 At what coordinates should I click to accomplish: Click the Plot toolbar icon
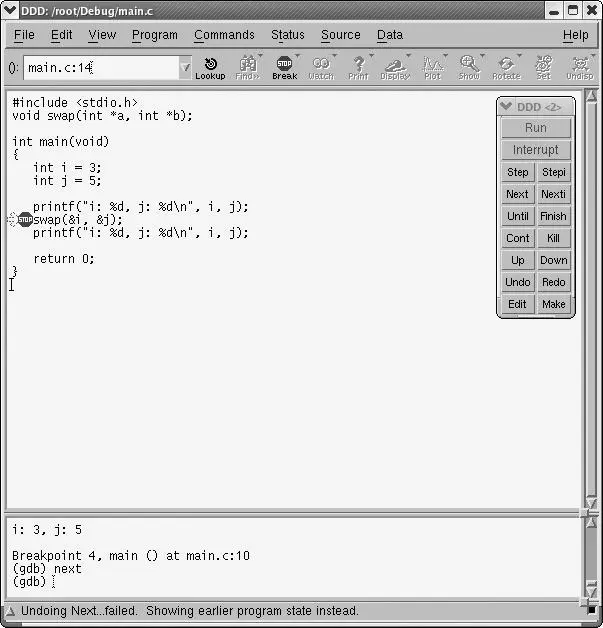(x=432, y=67)
